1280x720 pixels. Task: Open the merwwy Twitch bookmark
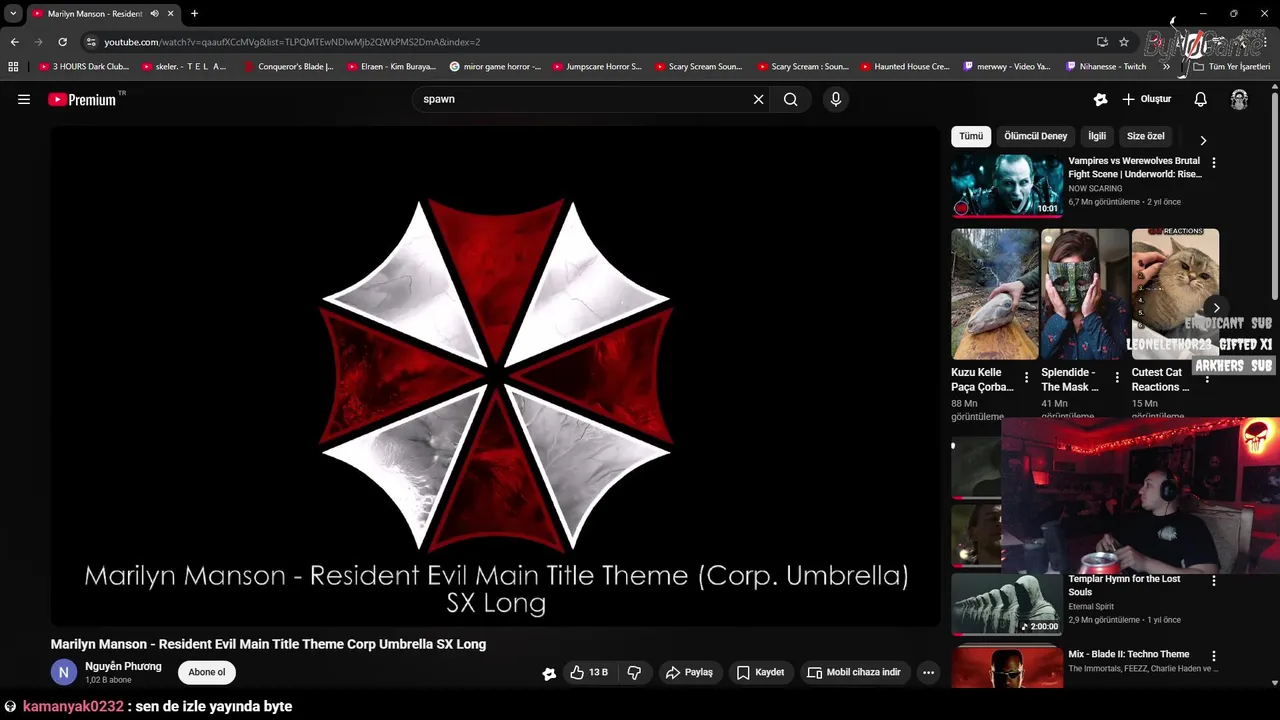pos(1007,66)
